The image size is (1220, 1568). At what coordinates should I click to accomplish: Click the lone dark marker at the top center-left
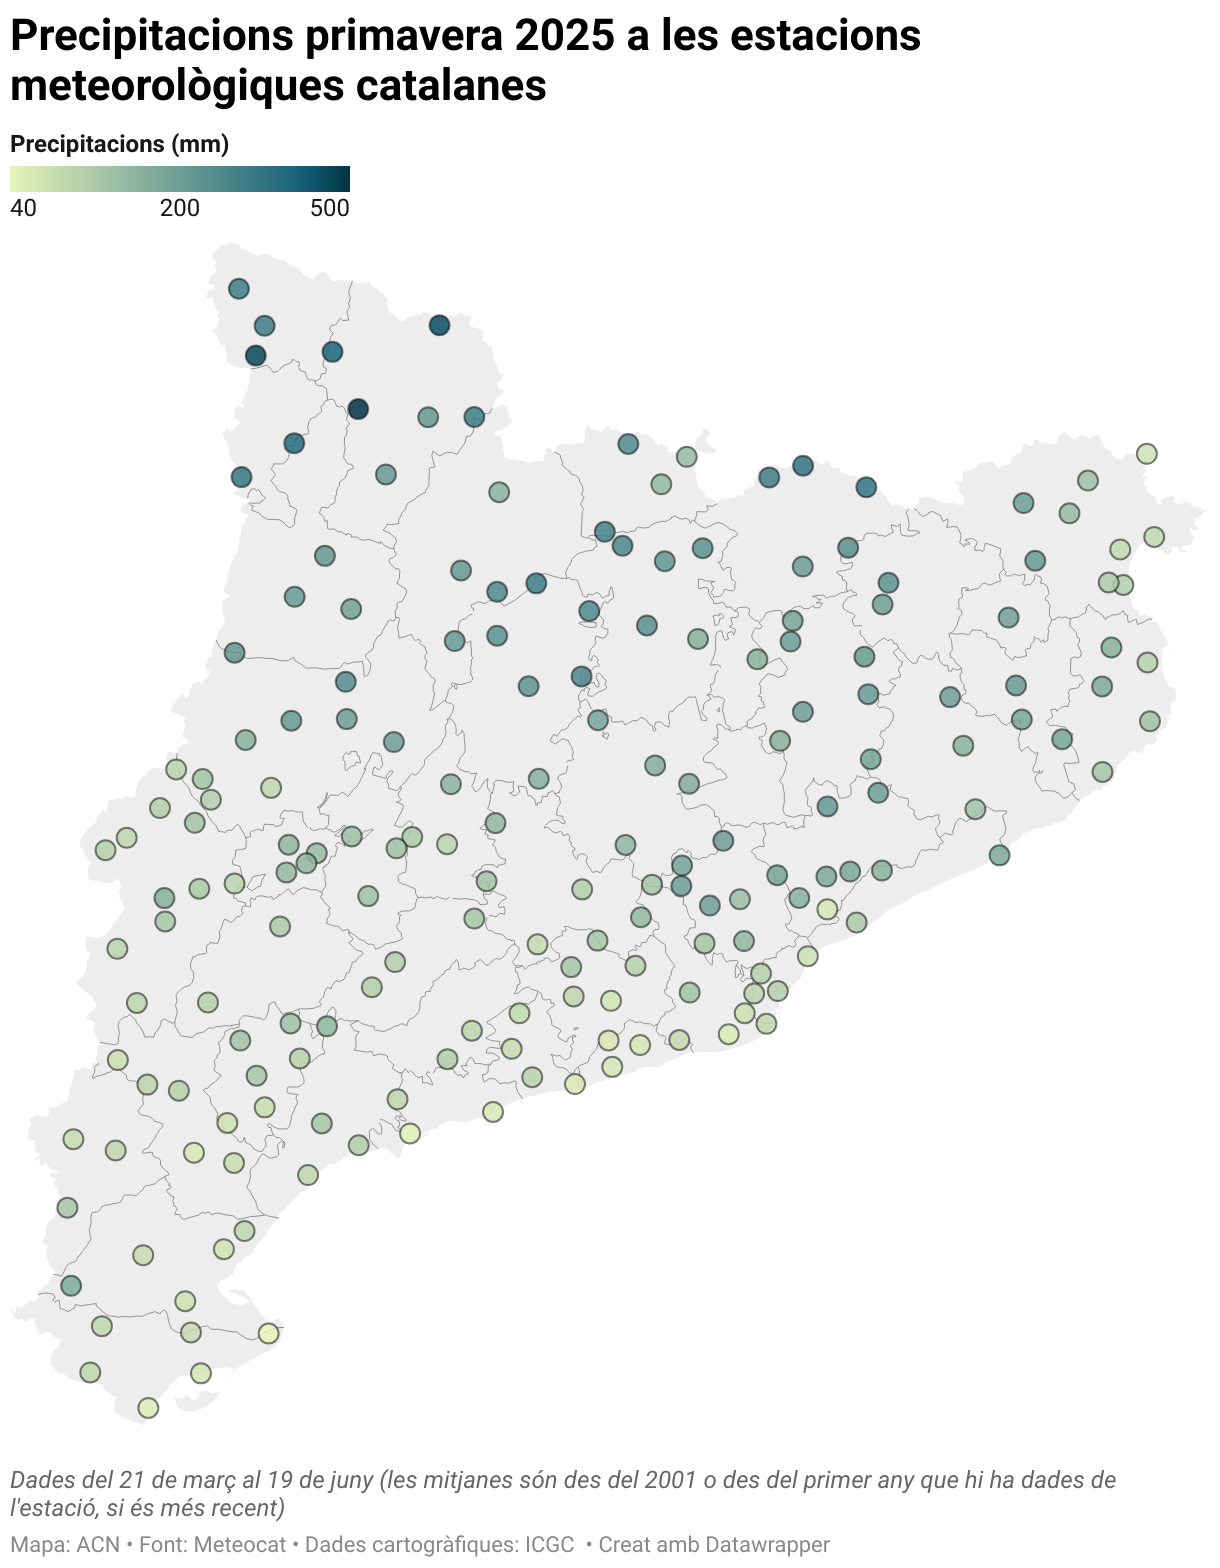point(439,326)
